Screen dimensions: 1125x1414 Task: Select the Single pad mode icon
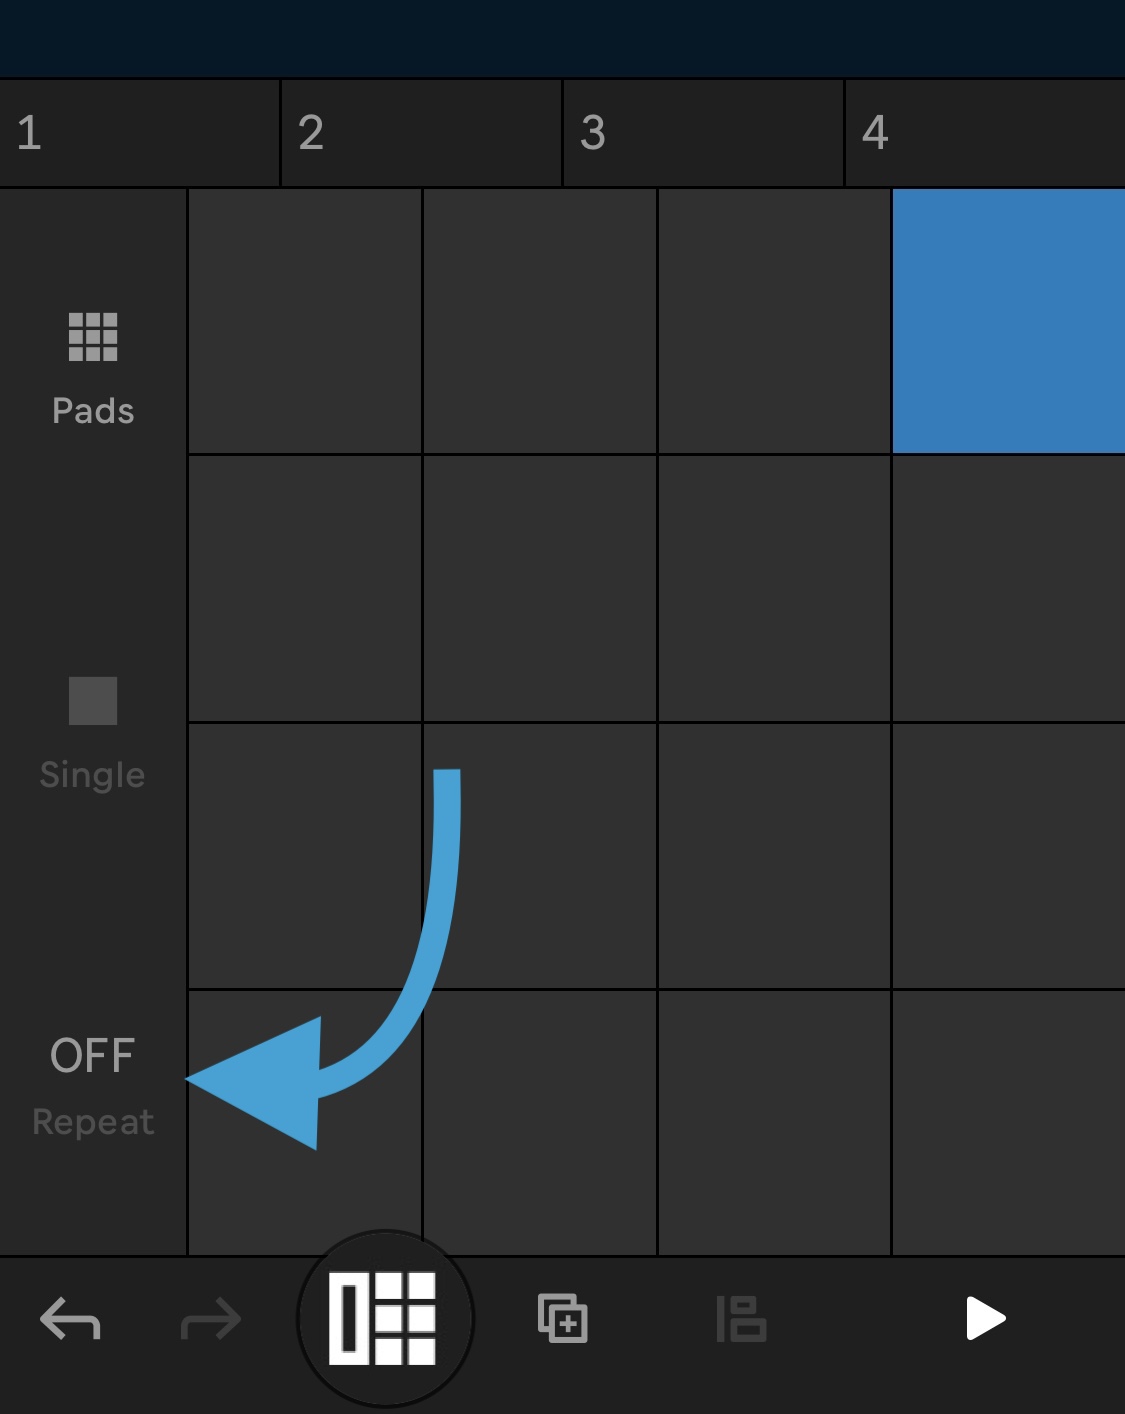(x=93, y=701)
